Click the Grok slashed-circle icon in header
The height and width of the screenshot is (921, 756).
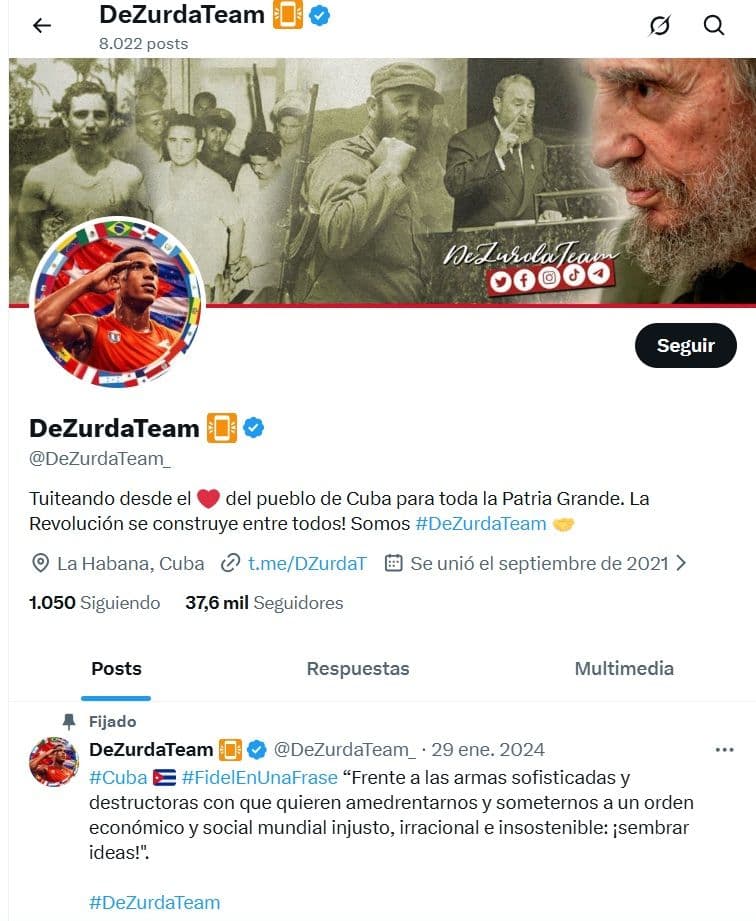click(660, 25)
